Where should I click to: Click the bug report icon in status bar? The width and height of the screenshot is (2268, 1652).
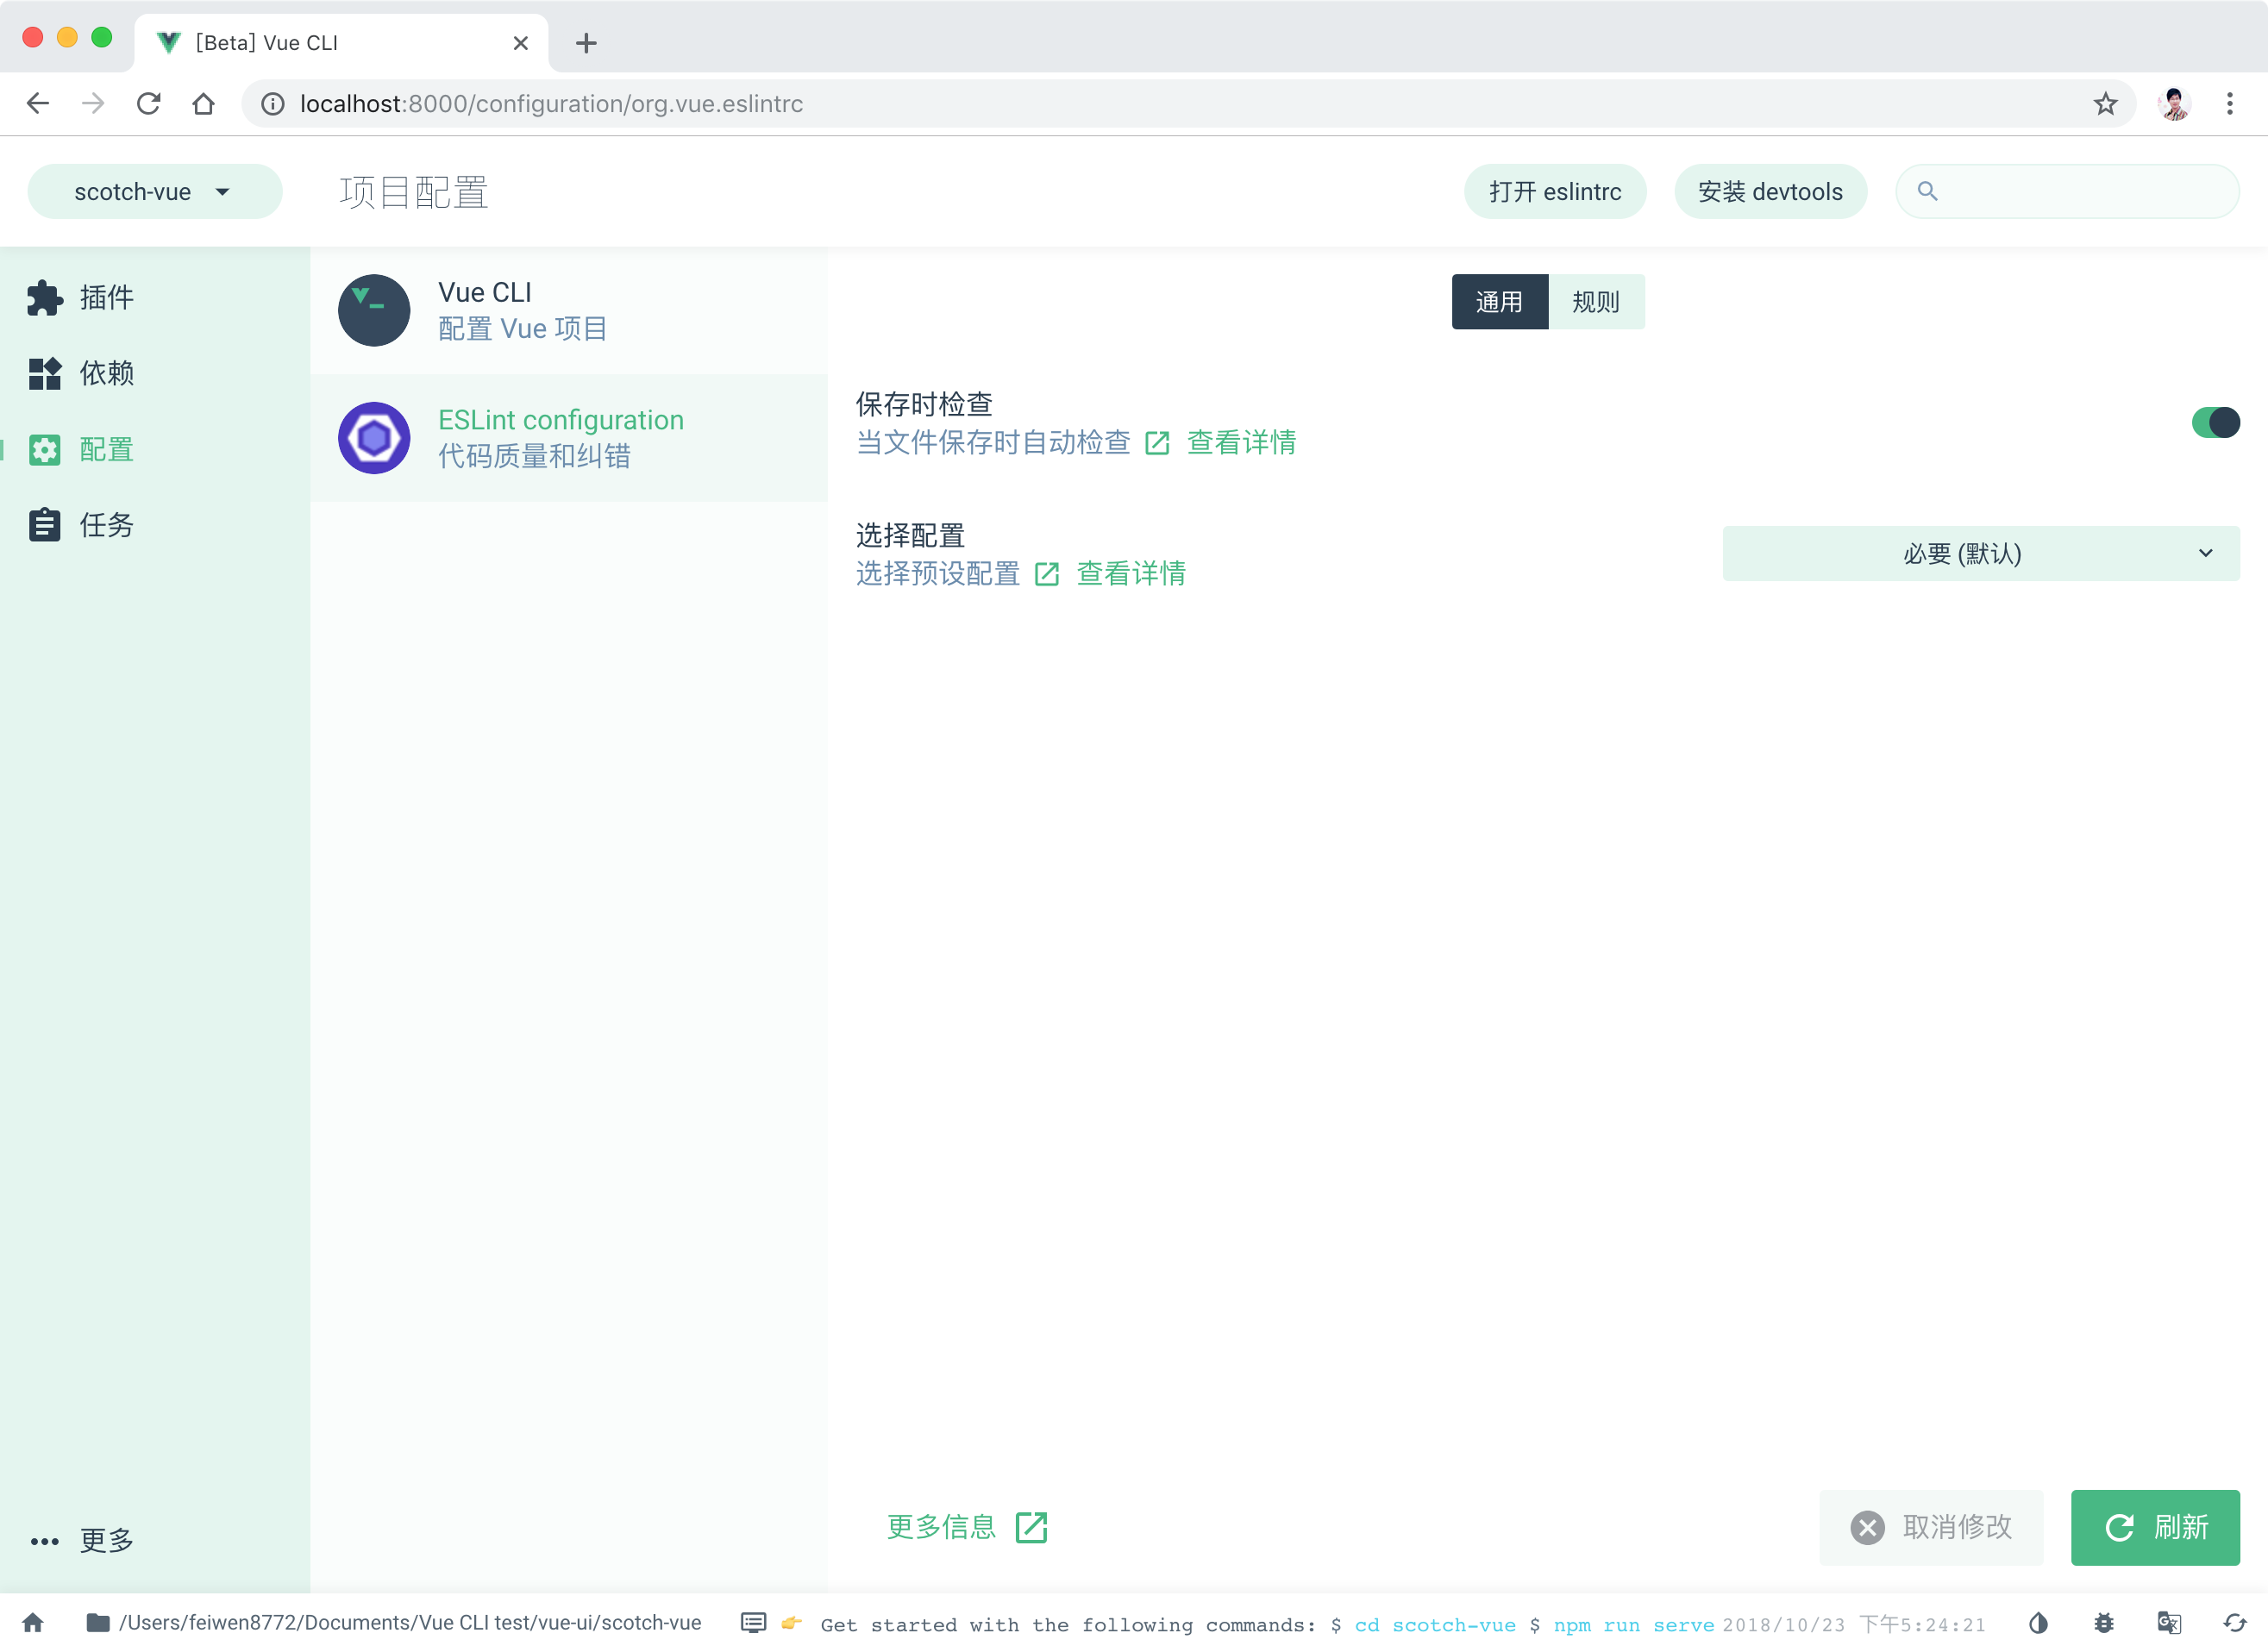pos(2104,1622)
